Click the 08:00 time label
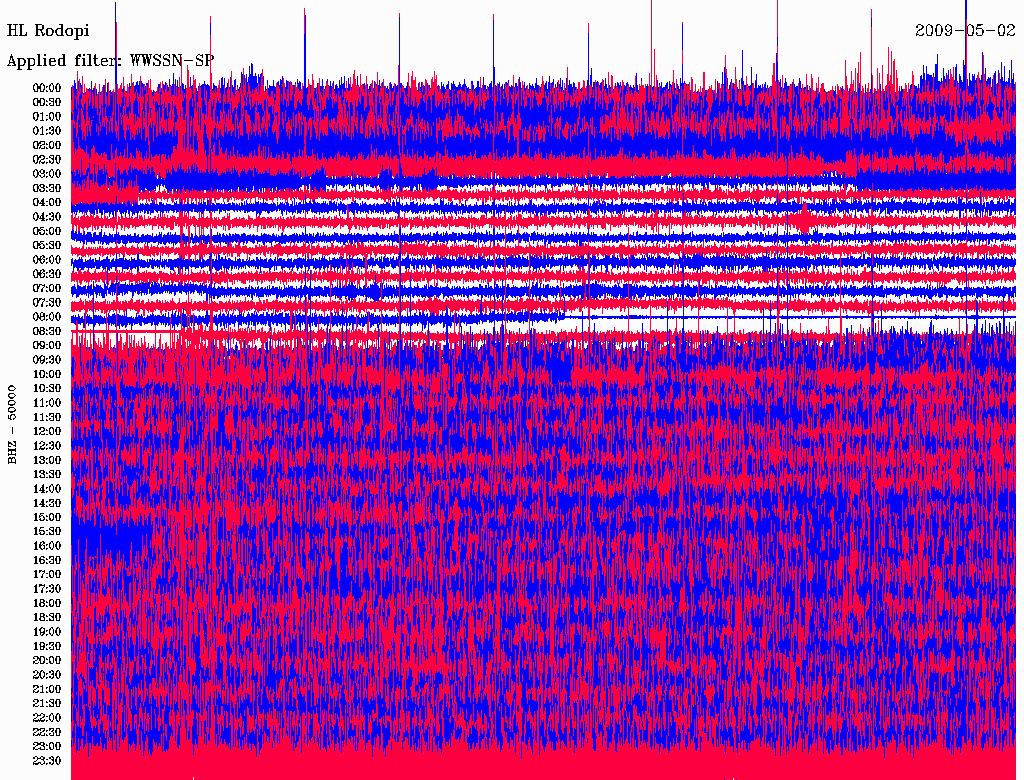Image resolution: width=1024 pixels, height=780 pixels. [48, 317]
